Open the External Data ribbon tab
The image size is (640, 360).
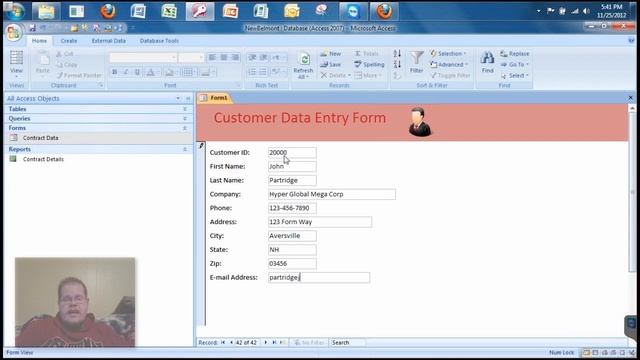109,41
